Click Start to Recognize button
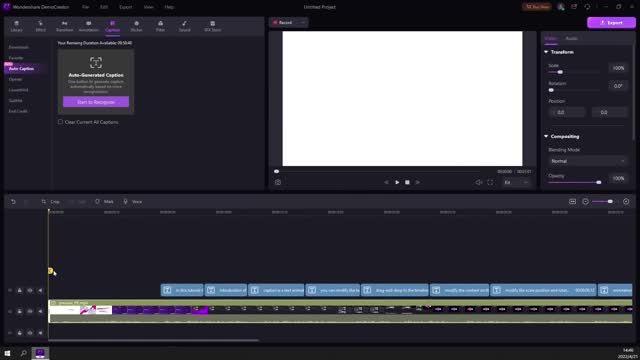Image resolution: width=640 pixels, height=360 pixels. [x=96, y=102]
